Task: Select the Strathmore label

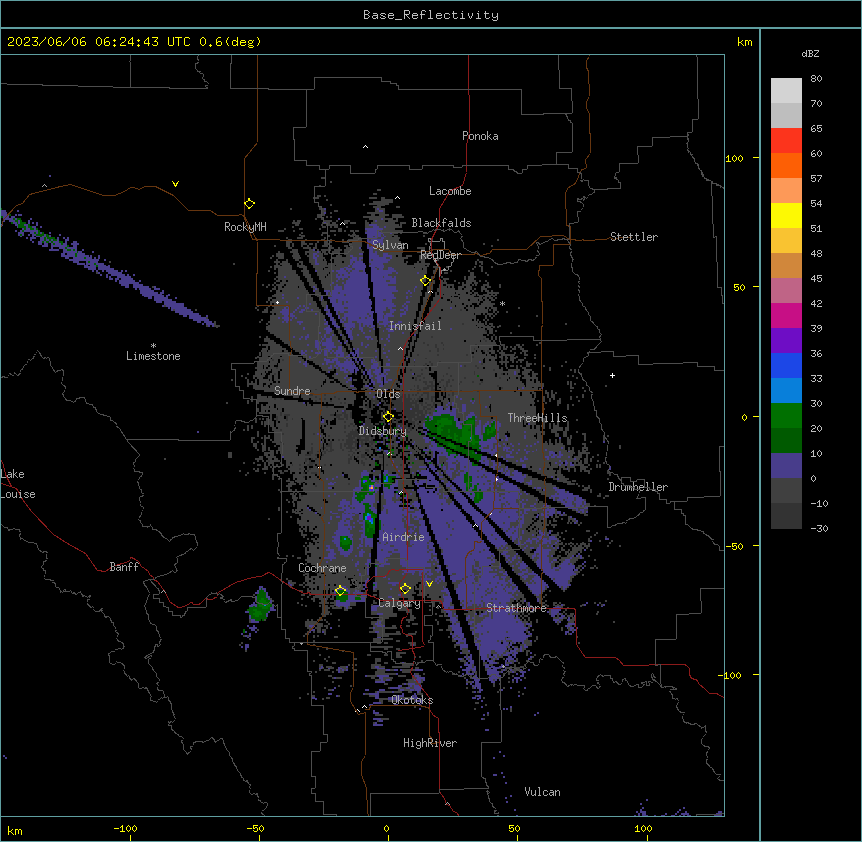Action: click(x=516, y=608)
